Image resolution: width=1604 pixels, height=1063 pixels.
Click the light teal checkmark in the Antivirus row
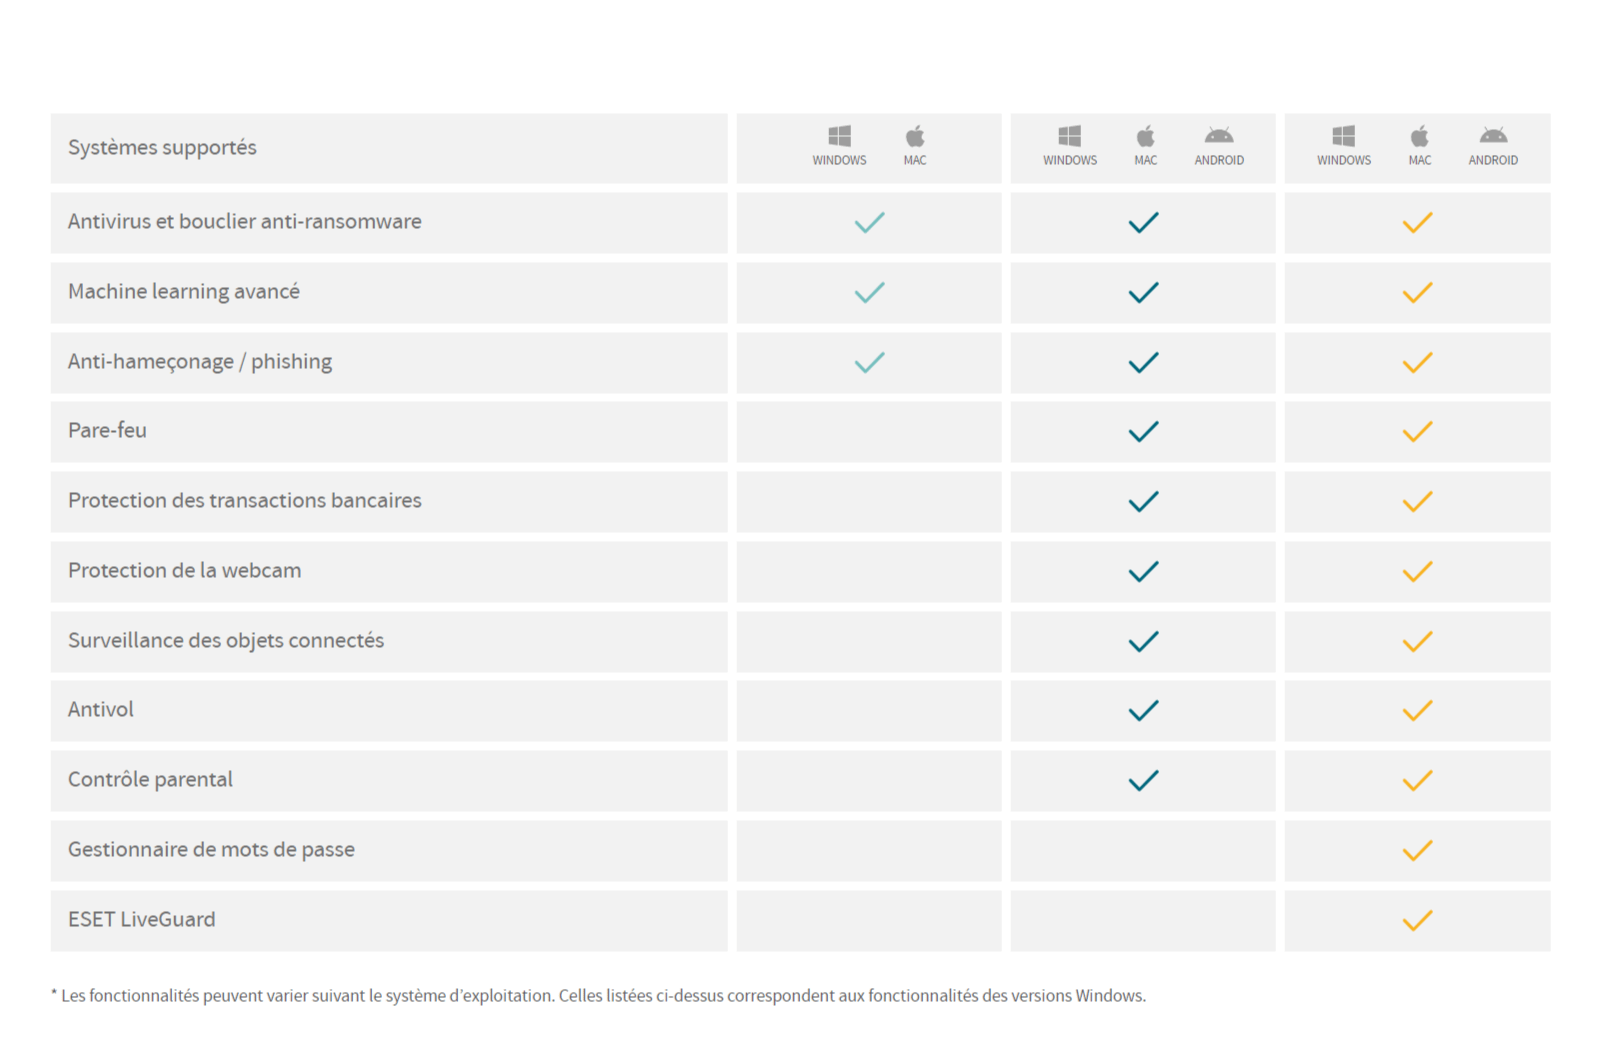[869, 222]
